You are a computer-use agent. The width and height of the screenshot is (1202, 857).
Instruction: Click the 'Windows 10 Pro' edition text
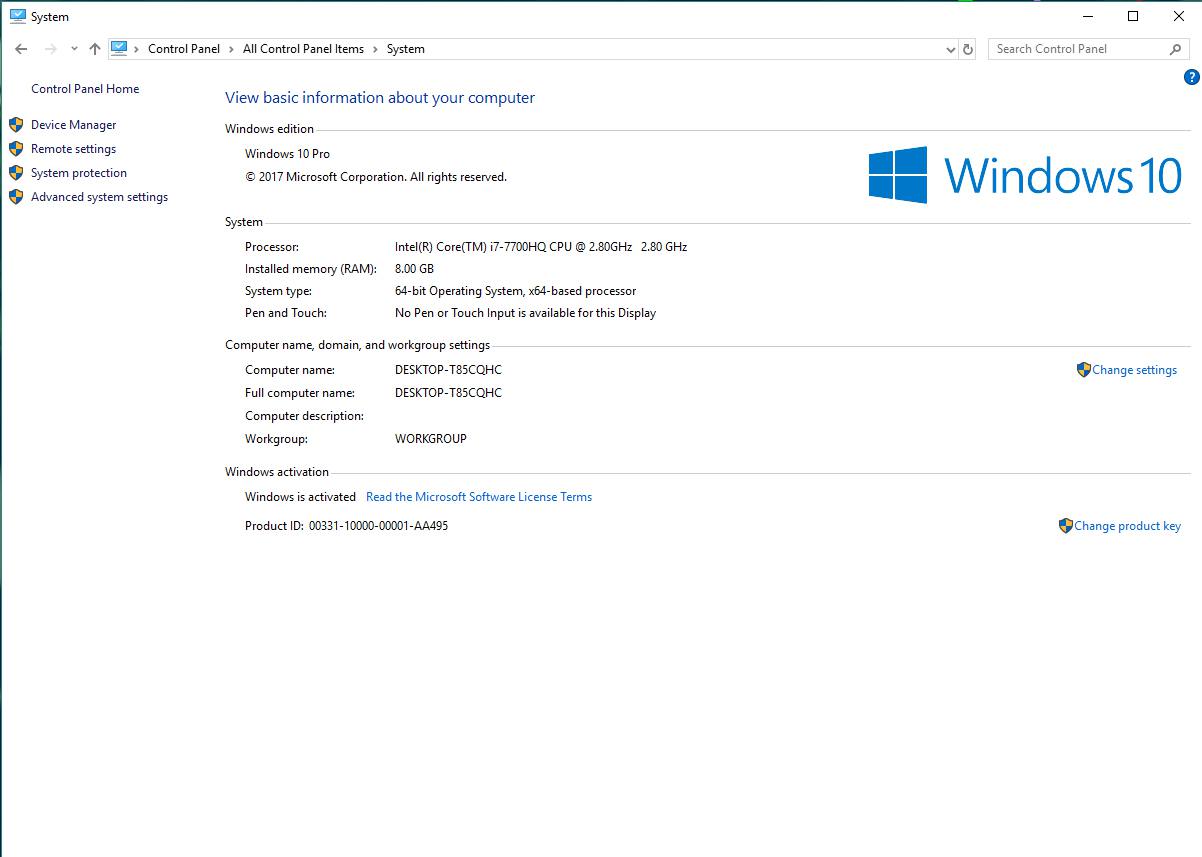click(287, 154)
